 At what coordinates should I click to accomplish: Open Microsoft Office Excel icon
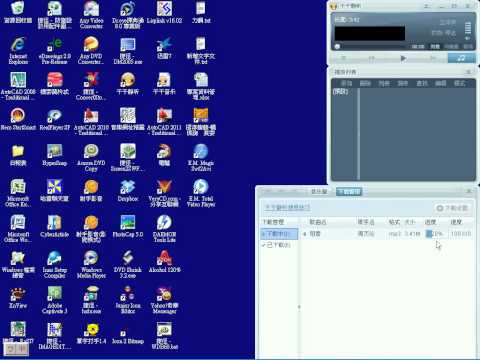[x=18, y=194]
